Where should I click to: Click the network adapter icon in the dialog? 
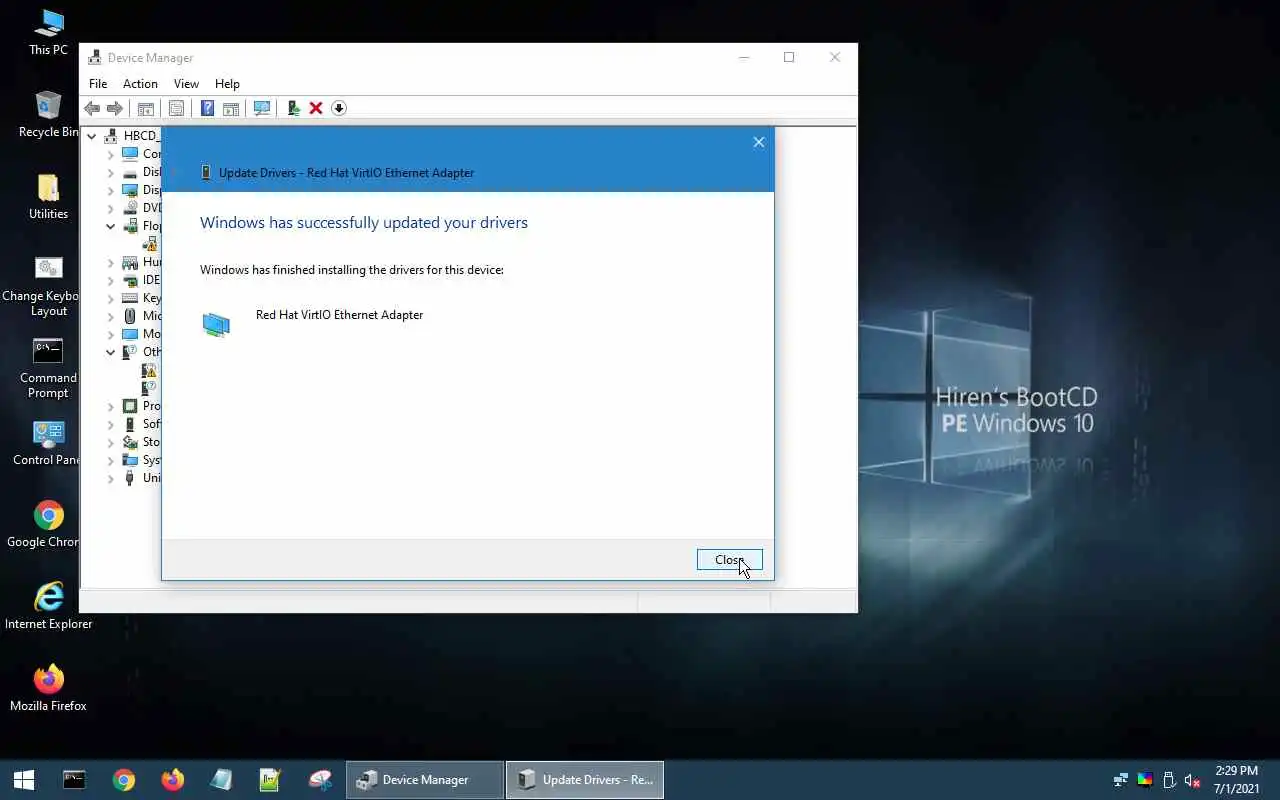click(216, 324)
